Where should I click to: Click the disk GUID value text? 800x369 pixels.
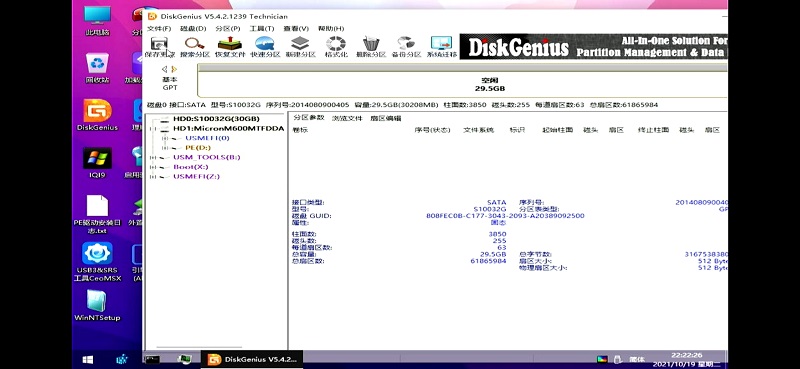[505, 216]
